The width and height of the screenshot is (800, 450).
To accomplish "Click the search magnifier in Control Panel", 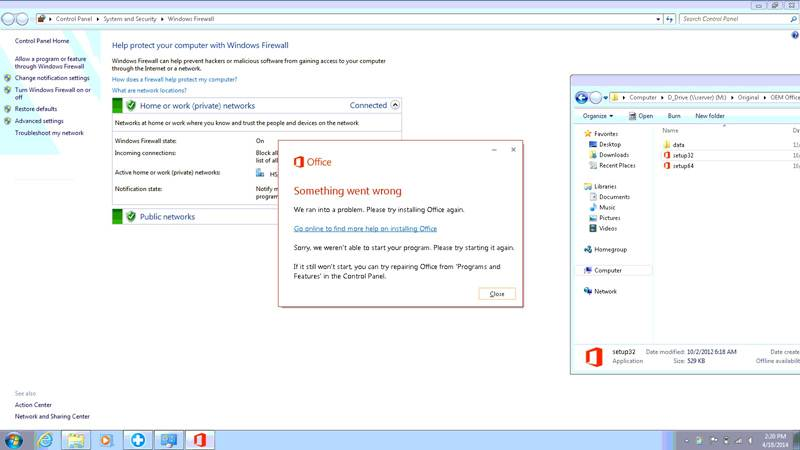I will (793, 19).
